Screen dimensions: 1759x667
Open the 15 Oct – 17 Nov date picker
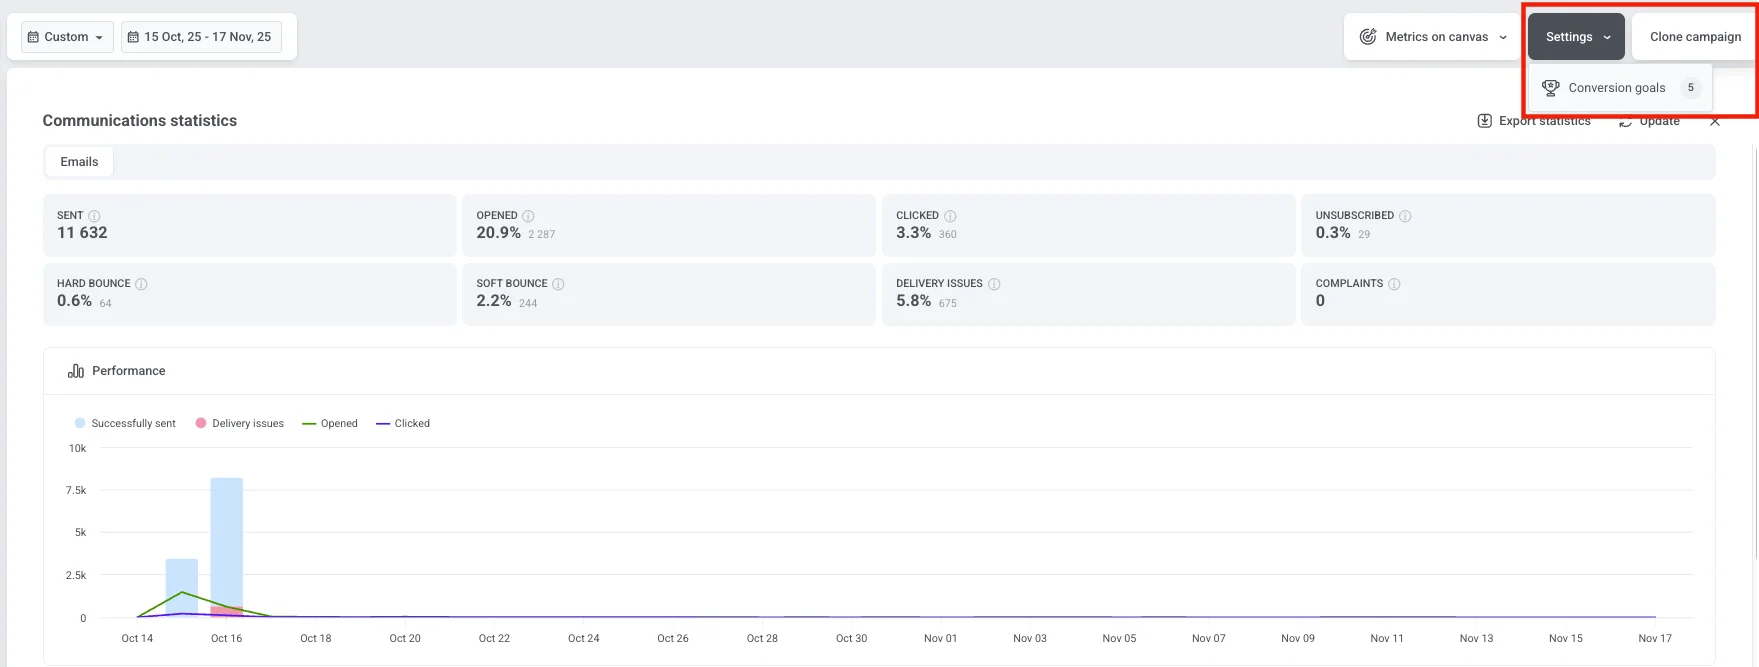click(201, 37)
